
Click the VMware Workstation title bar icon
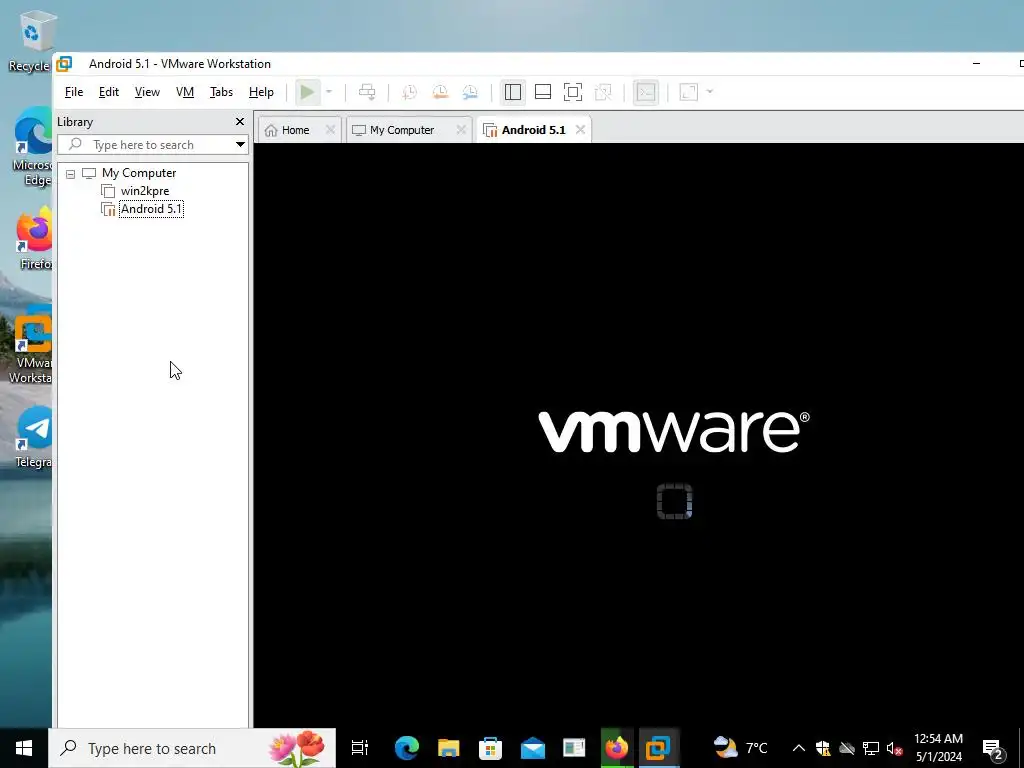64,63
